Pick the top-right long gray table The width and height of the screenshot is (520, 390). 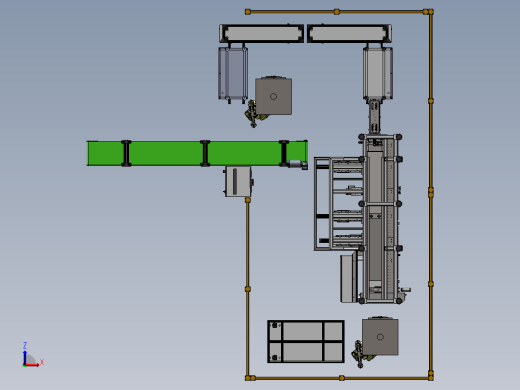click(349, 33)
